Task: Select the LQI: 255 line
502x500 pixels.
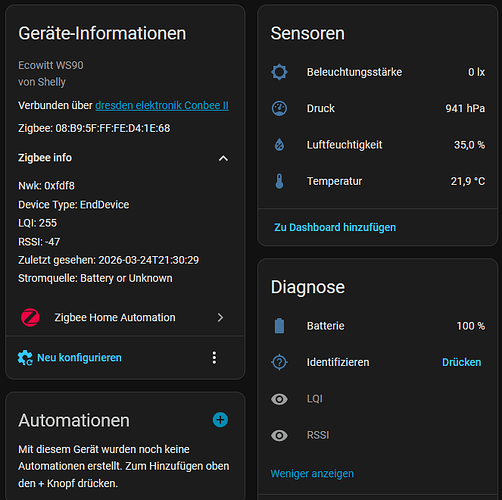Action: [x=37, y=223]
